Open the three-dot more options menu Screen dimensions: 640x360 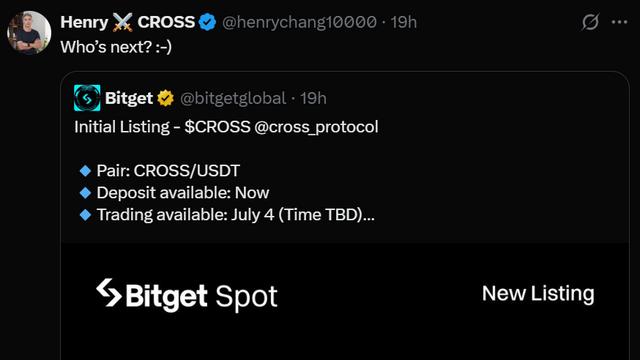619,22
